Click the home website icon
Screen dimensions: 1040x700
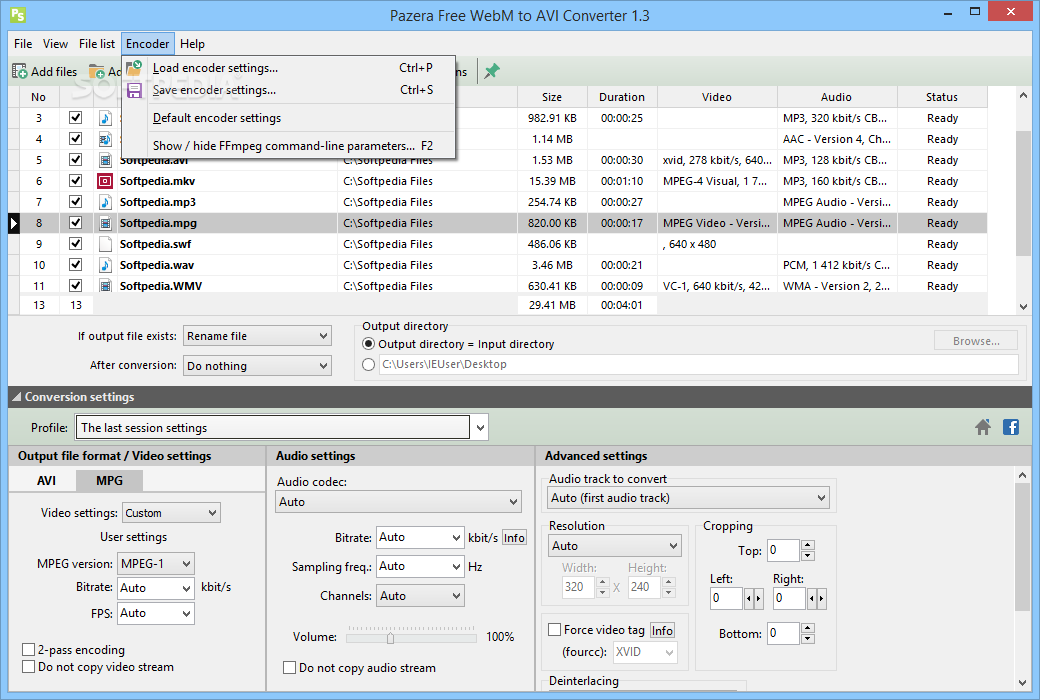point(983,427)
